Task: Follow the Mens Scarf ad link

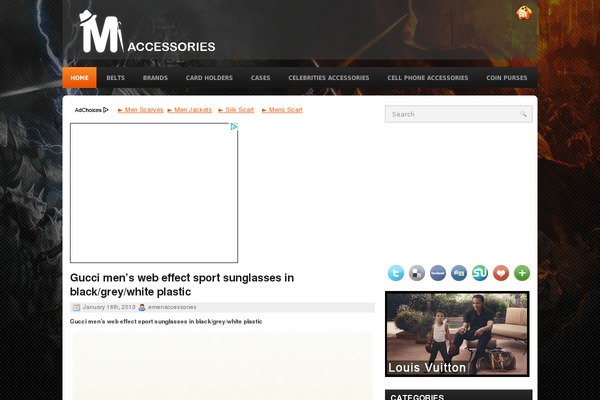Action: pos(282,110)
